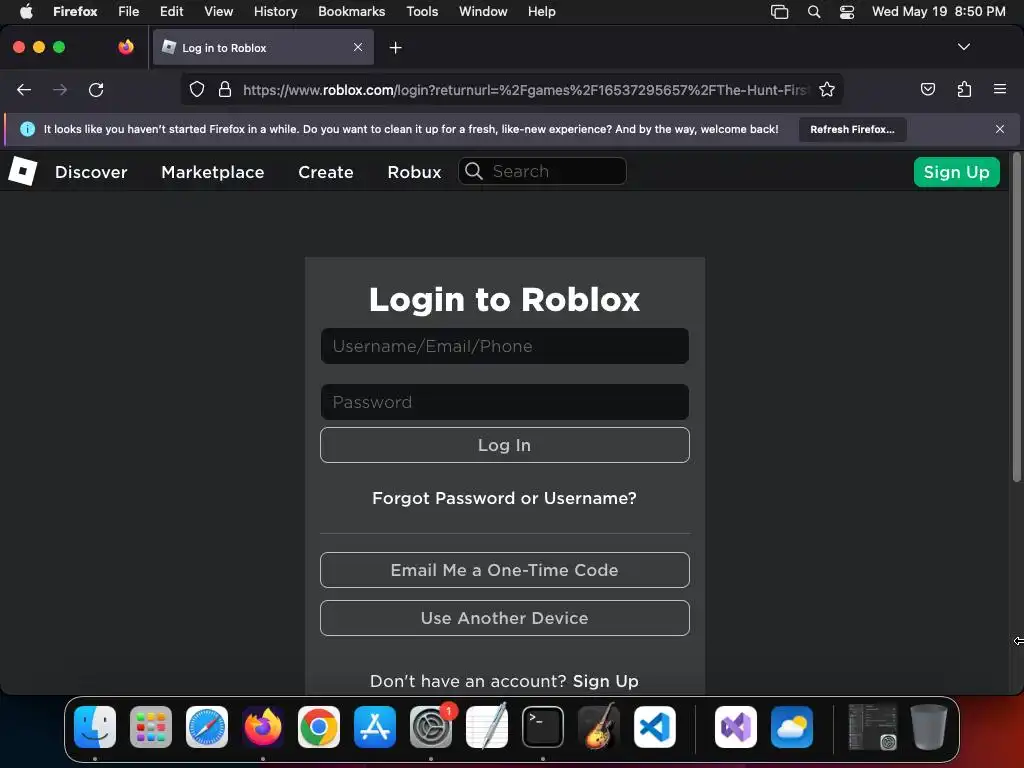Click Email Me a One-Time Code
Viewport: 1024px width, 768px height.
pyautogui.click(x=505, y=570)
